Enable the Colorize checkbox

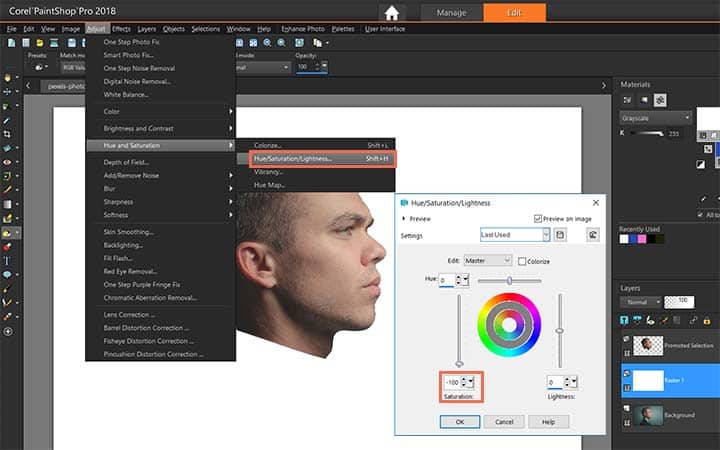click(x=522, y=261)
